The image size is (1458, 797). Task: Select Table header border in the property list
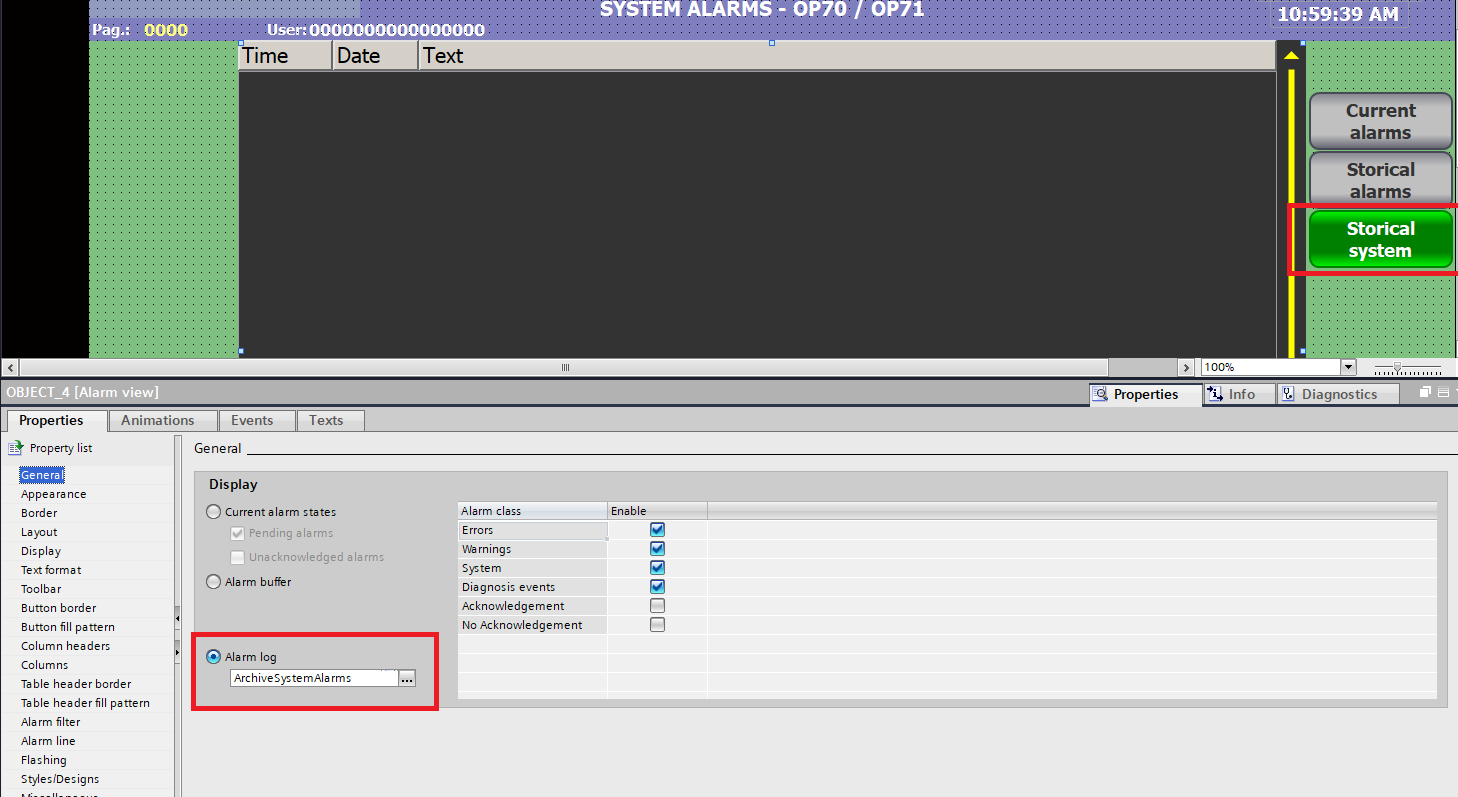[x=76, y=684]
